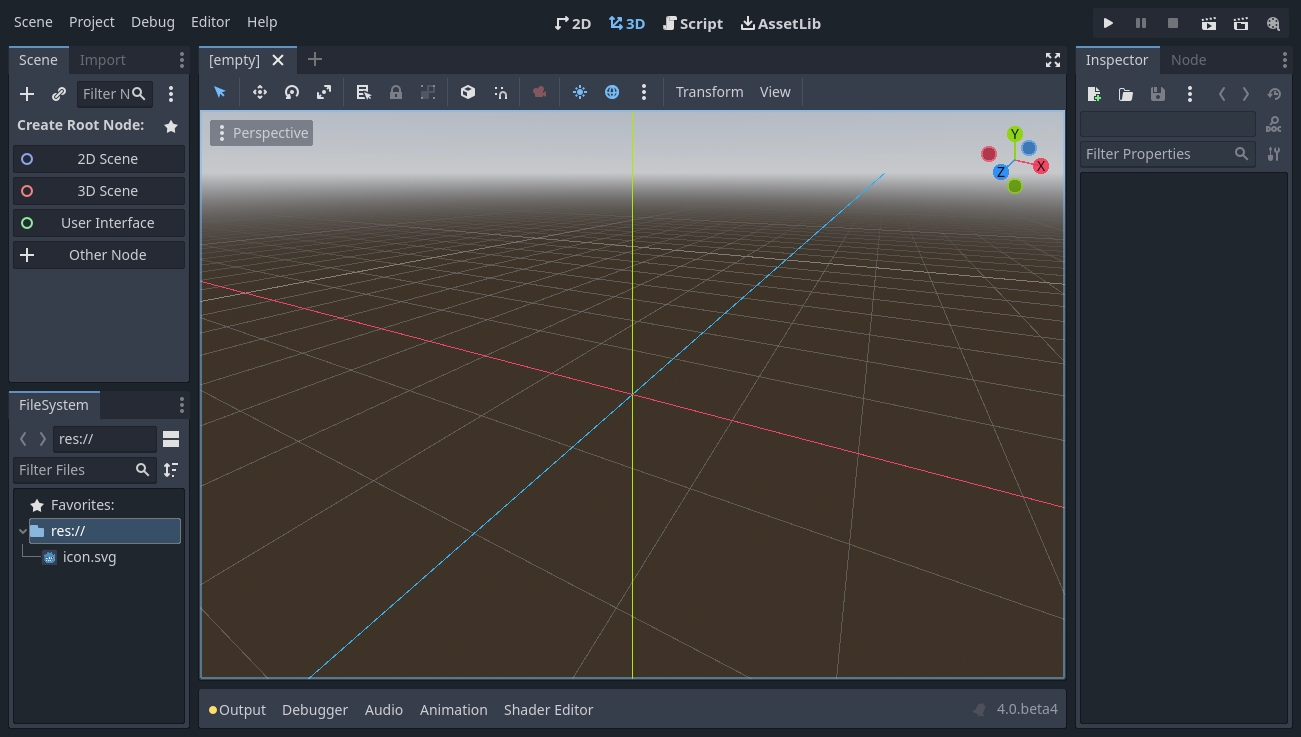Switch to the Import tab
The width and height of the screenshot is (1301, 737).
[x=102, y=60]
